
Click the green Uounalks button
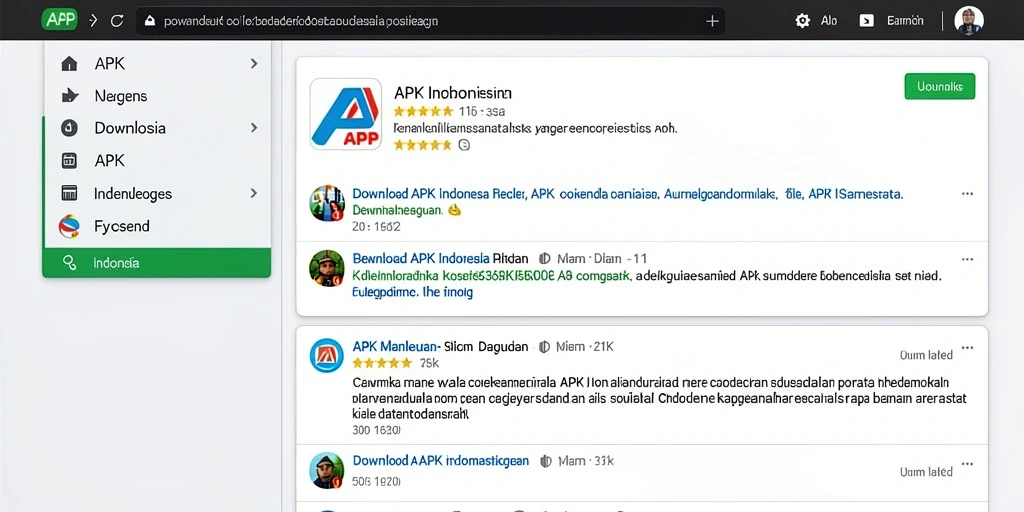(x=940, y=86)
